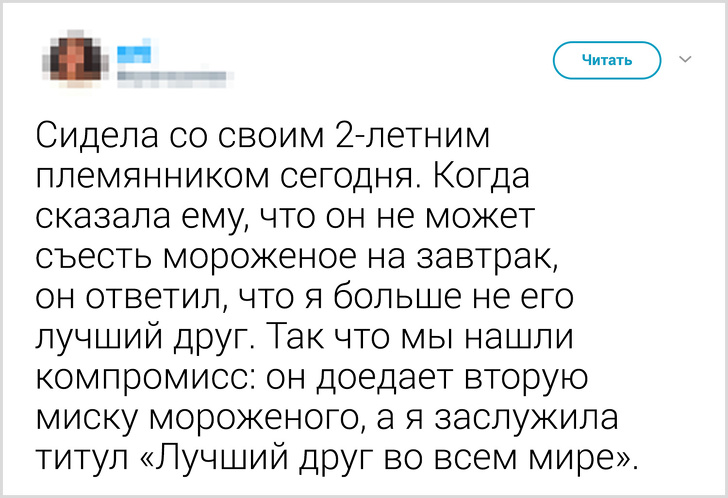This screenshot has width=728, height=498.
Task: Expand the tweet options chevron
Action: (x=686, y=60)
